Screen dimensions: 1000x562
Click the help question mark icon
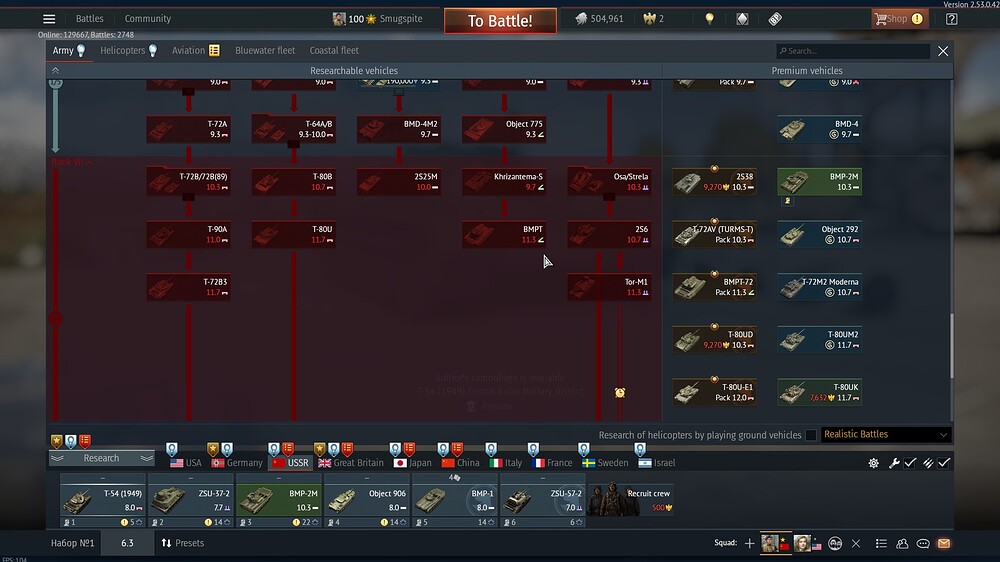pos(951,19)
